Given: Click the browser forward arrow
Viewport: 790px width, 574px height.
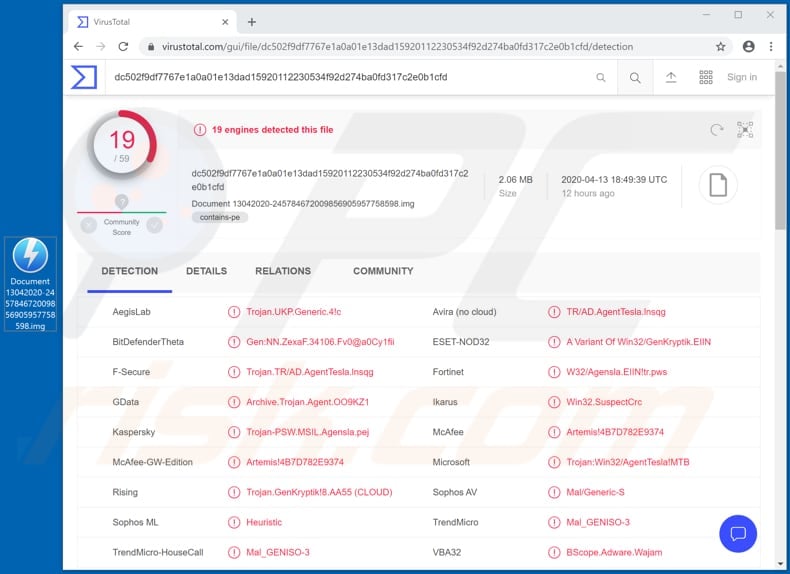Looking at the screenshot, I should point(101,46).
